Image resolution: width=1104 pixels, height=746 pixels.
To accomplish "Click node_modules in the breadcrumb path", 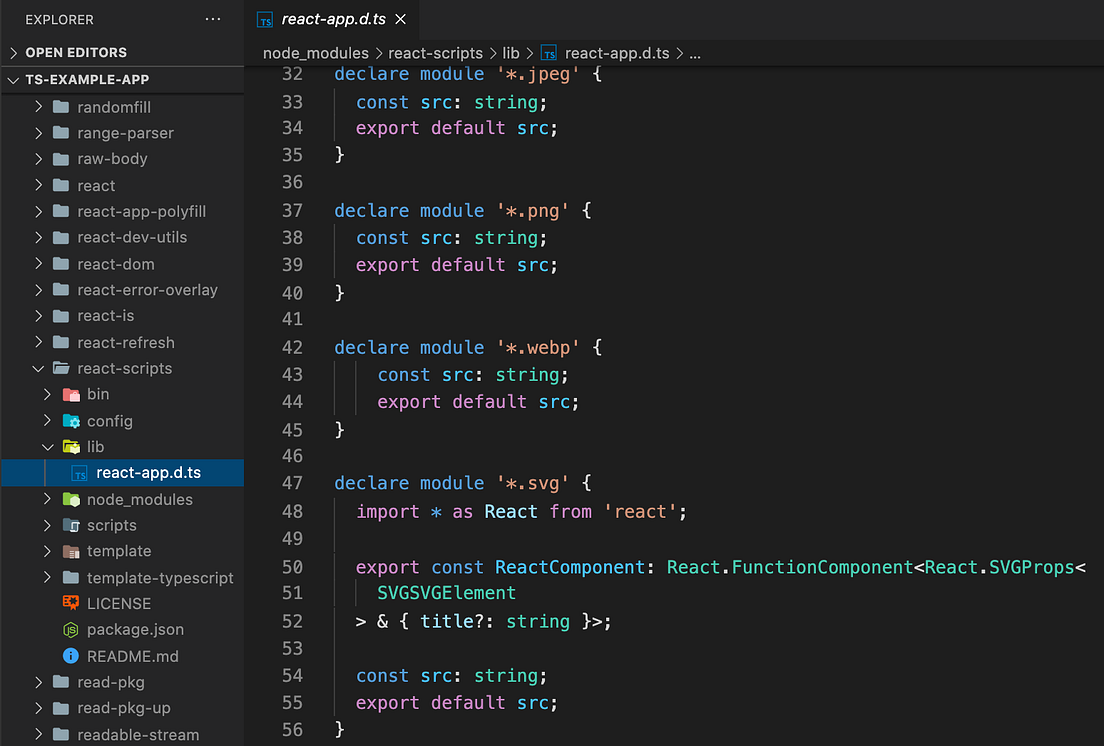I will coord(315,53).
